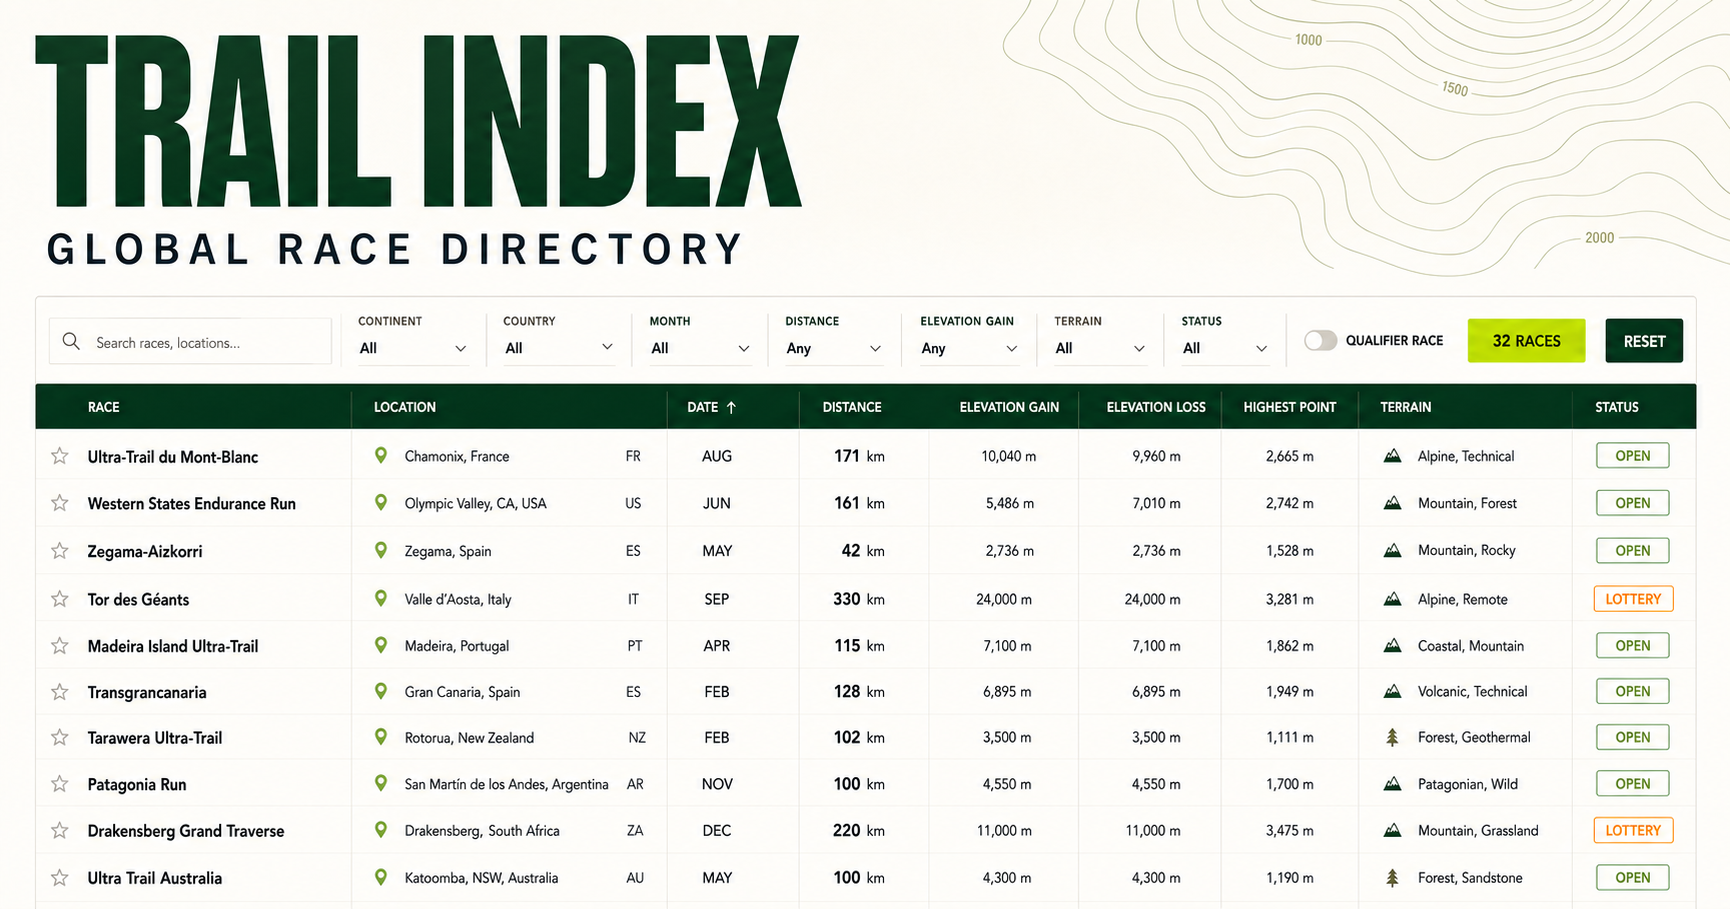Screen dimensions: 1730x909
Task: Sort by Elevation Gain column header
Action: pyautogui.click(x=1009, y=407)
